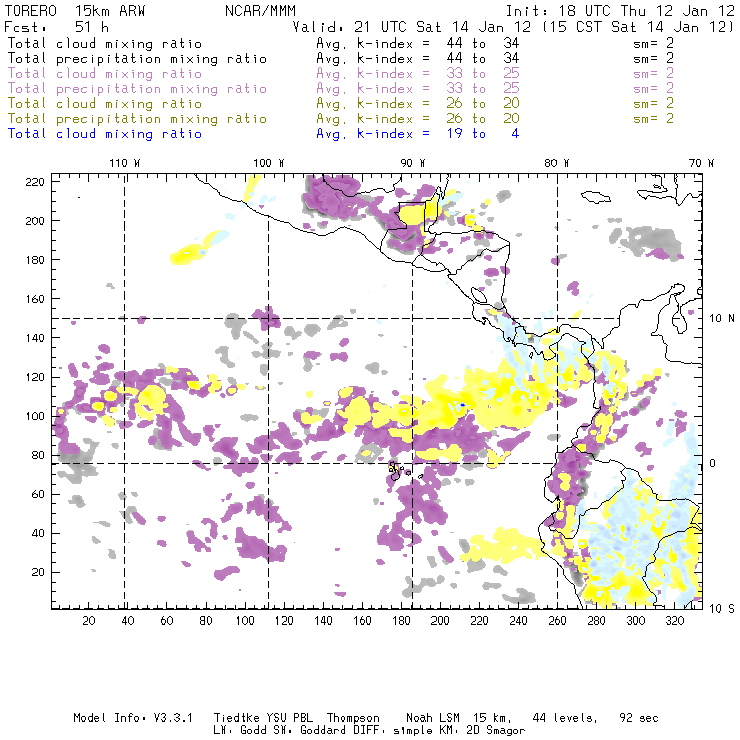Click '2D Smagor' footer text
This screenshot has width=740, height=740.
point(495,731)
